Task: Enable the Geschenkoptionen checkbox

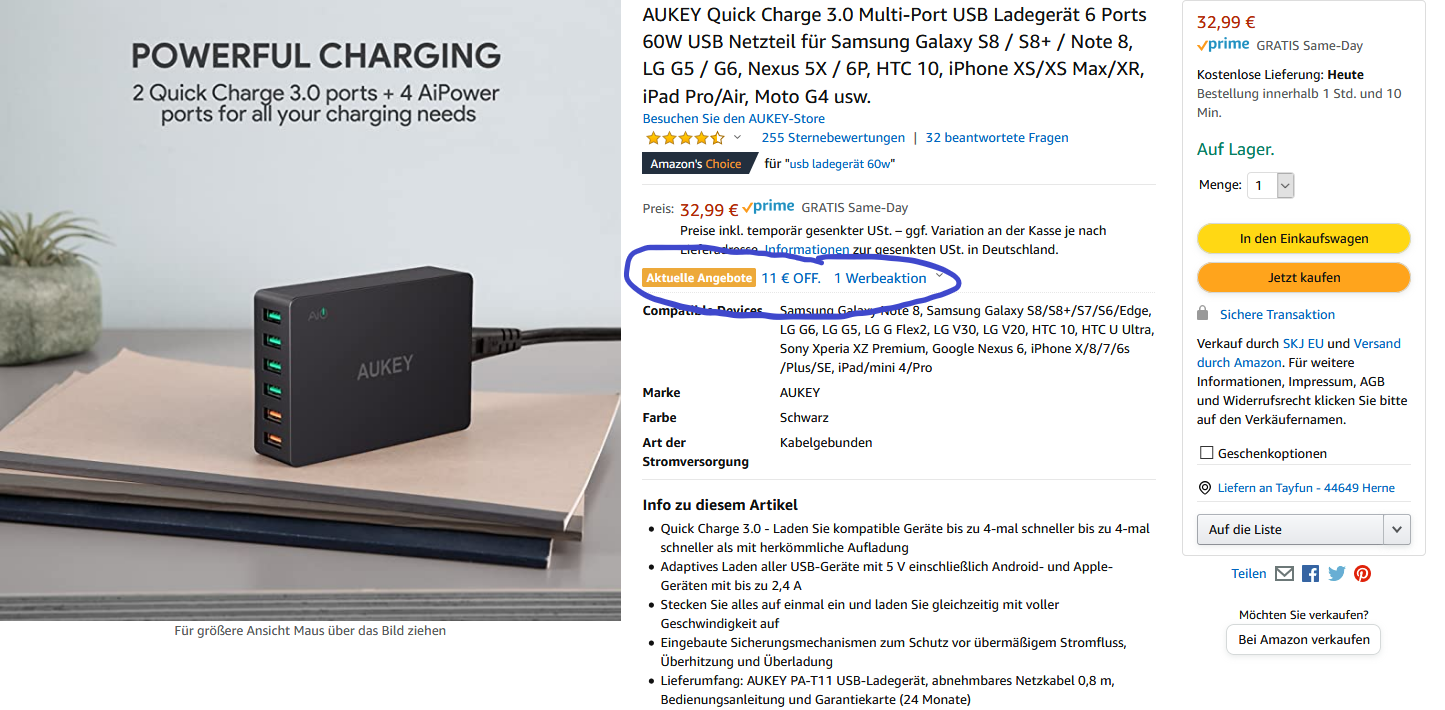Action: [x=1206, y=453]
